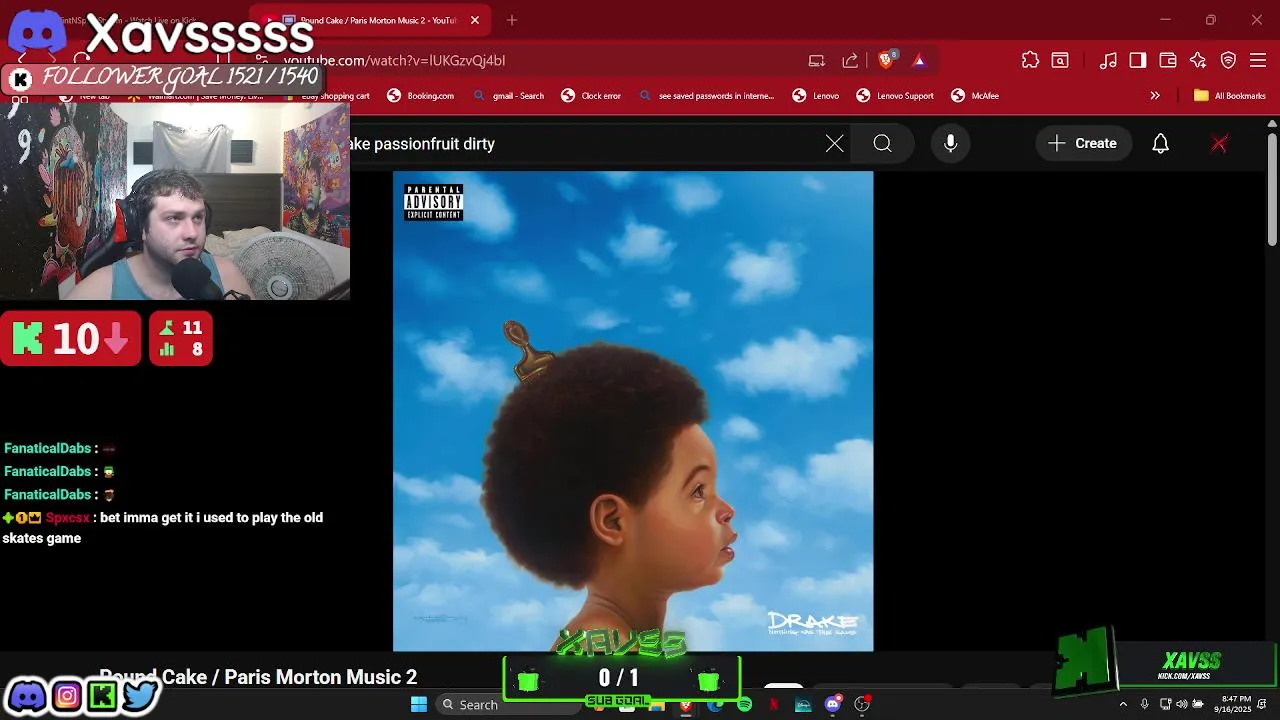Viewport: 1280px width, 720px height.
Task: Click the YouTube Create button
Action: (1082, 144)
